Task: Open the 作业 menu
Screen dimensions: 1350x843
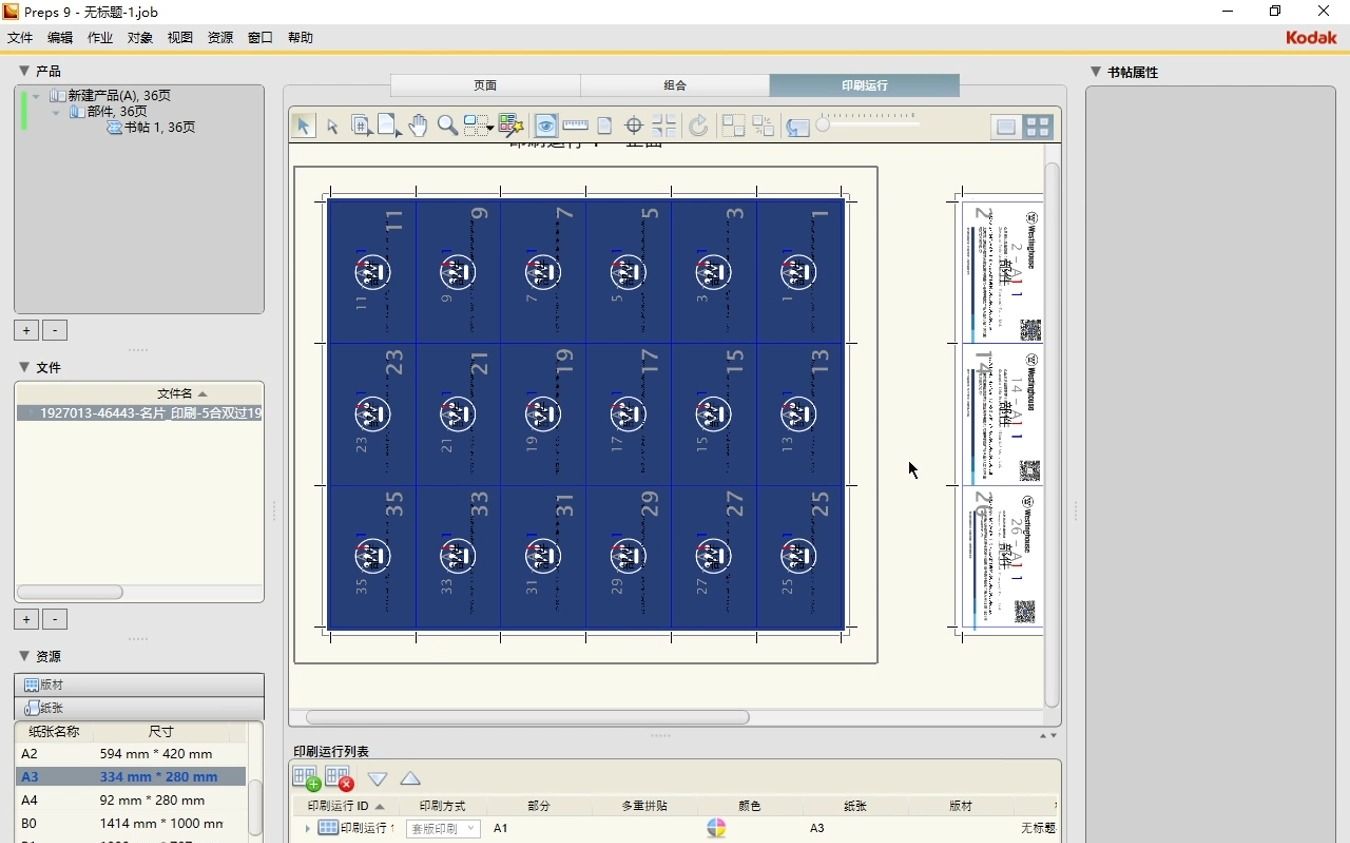Action: click(100, 37)
